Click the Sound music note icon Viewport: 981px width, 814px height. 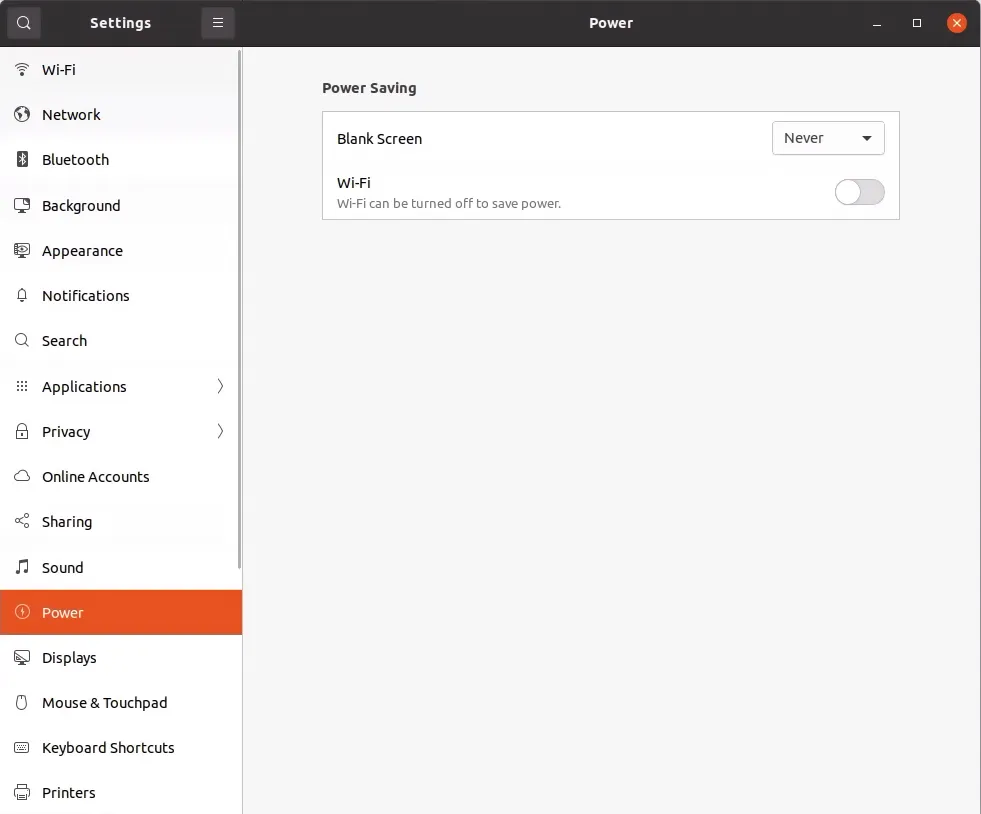click(x=22, y=567)
